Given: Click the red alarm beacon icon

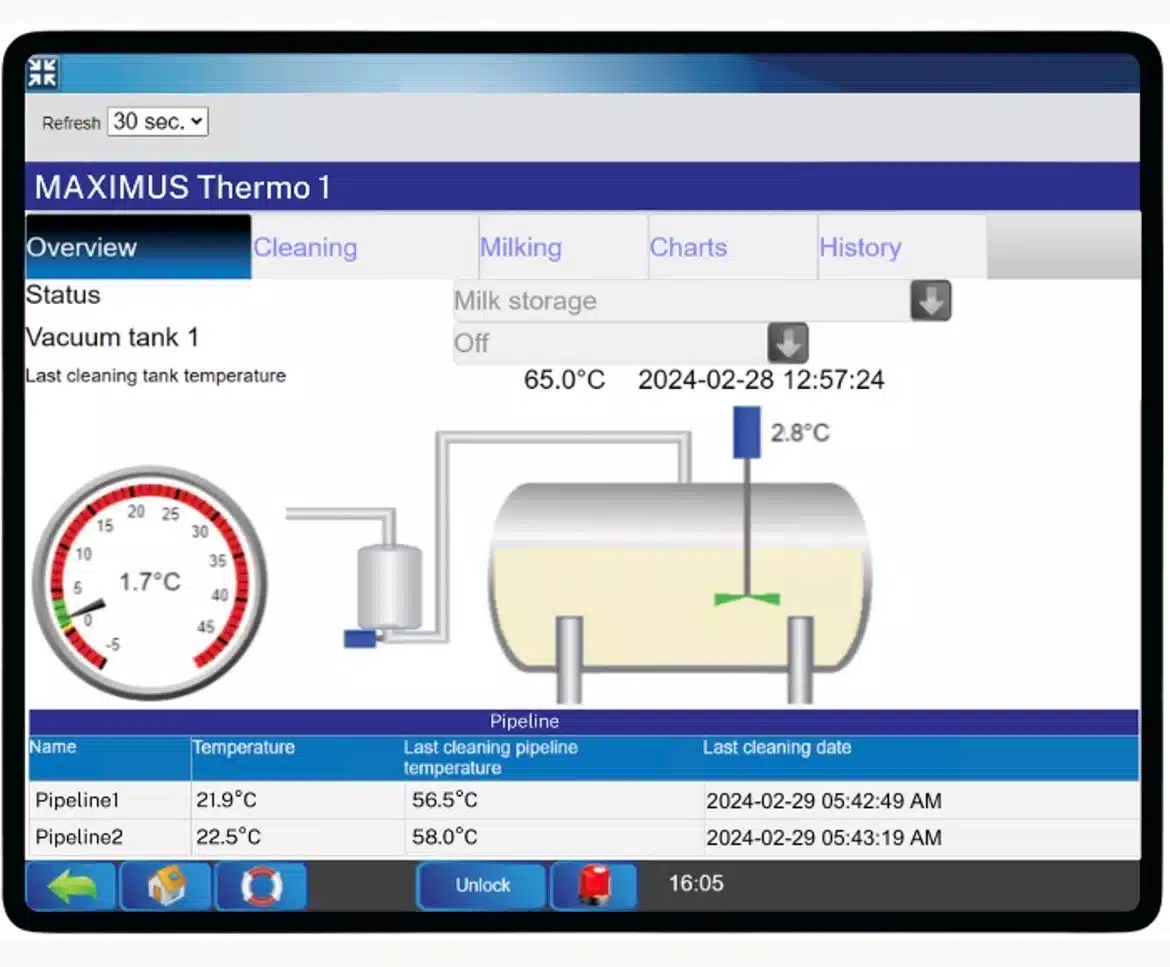Looking at the screenshot, I should [594, 884].
